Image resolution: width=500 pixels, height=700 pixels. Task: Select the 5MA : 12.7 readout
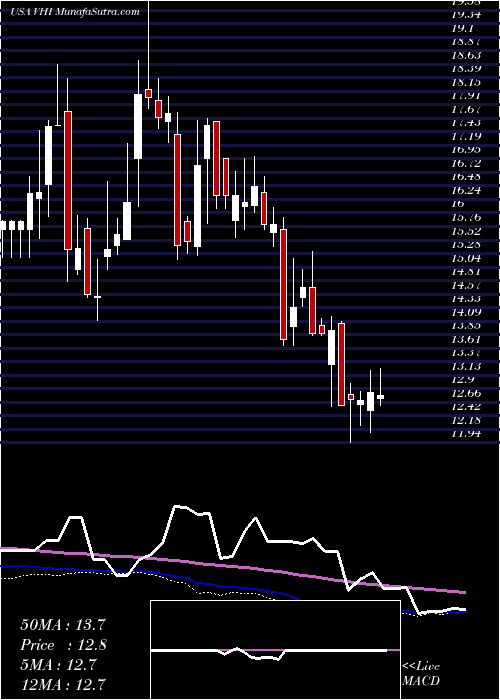[58, 665]
